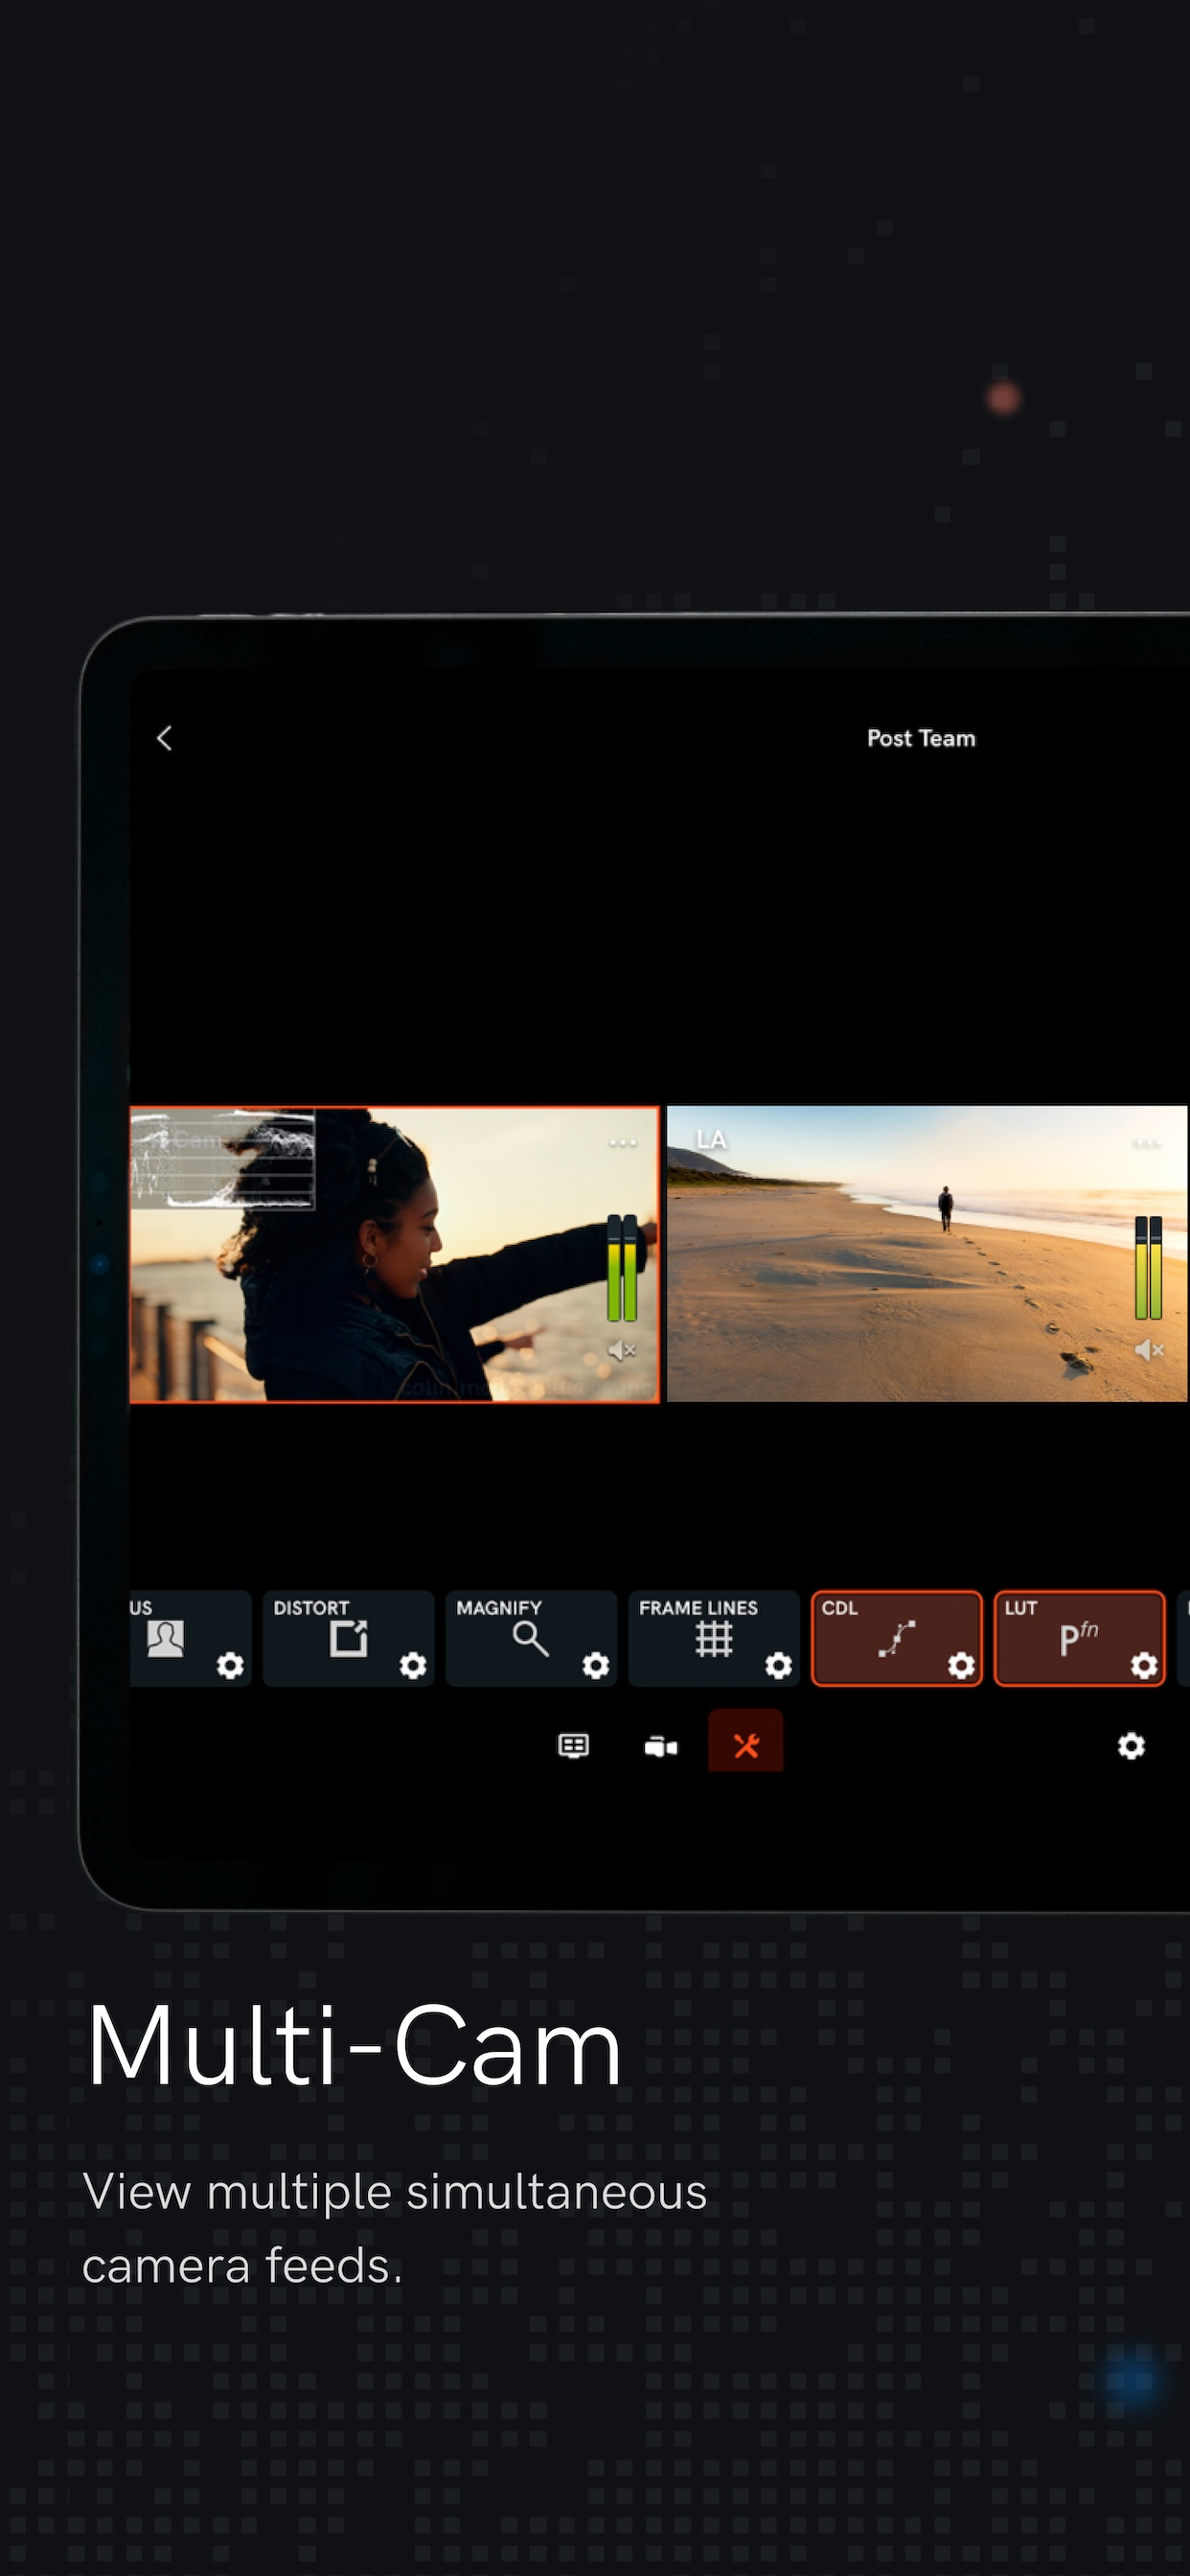Image resolution: width=1190 pixels, height=2576 pixels.
Task: Switch to the cameras tab
Action: point(661,1746)
